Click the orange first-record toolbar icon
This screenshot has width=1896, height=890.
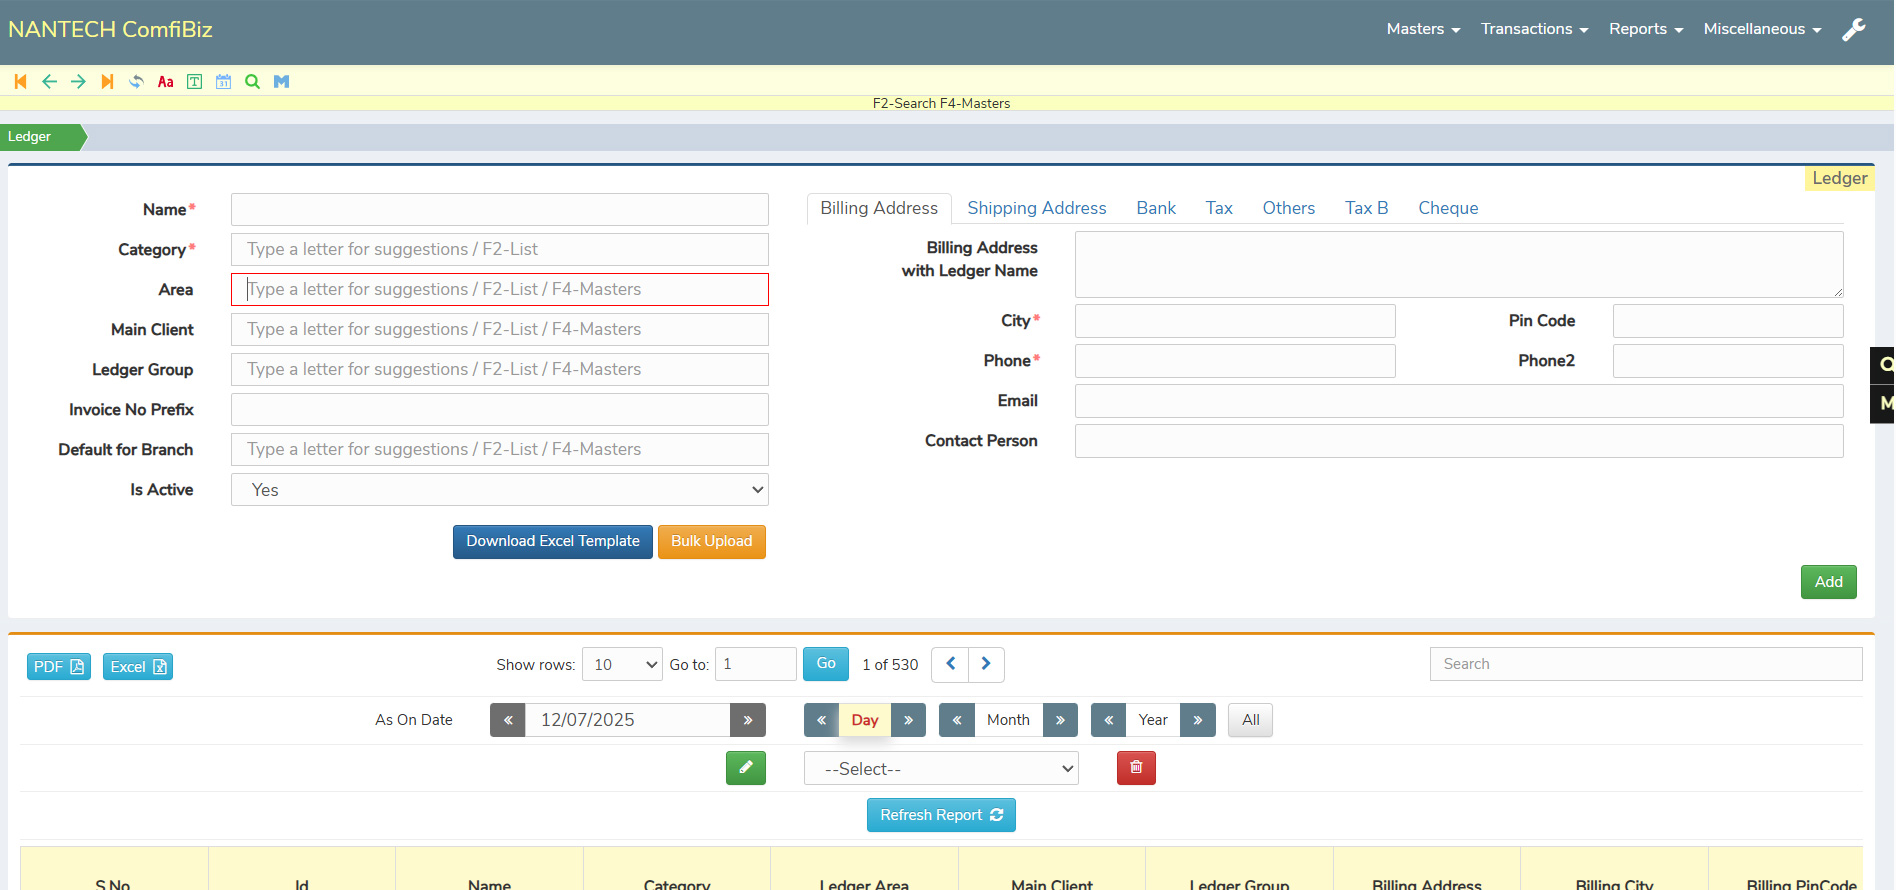[20, 82]
